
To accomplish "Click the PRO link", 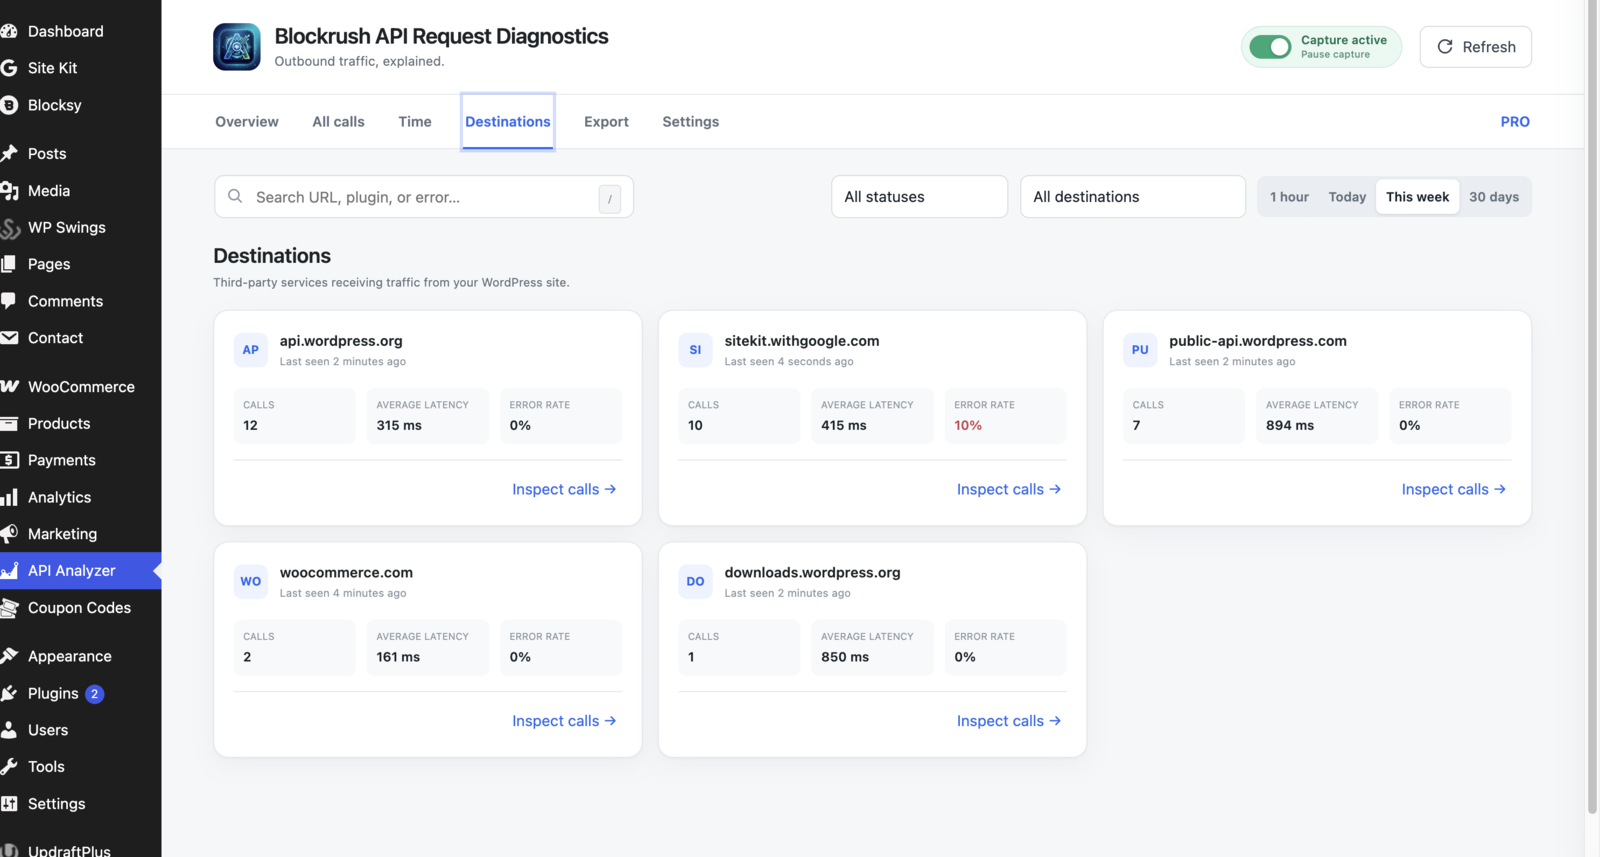I will coord(1514,122).
